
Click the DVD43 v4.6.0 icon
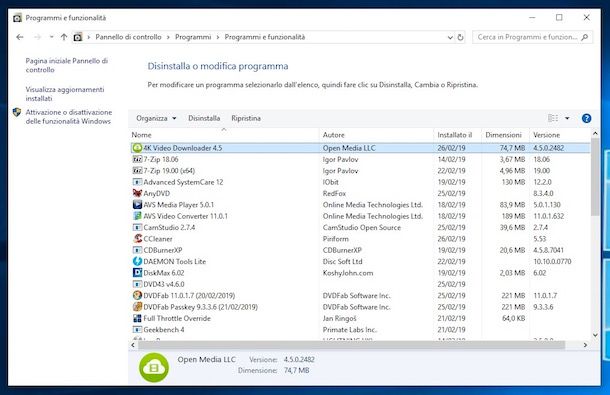point(137,284)
